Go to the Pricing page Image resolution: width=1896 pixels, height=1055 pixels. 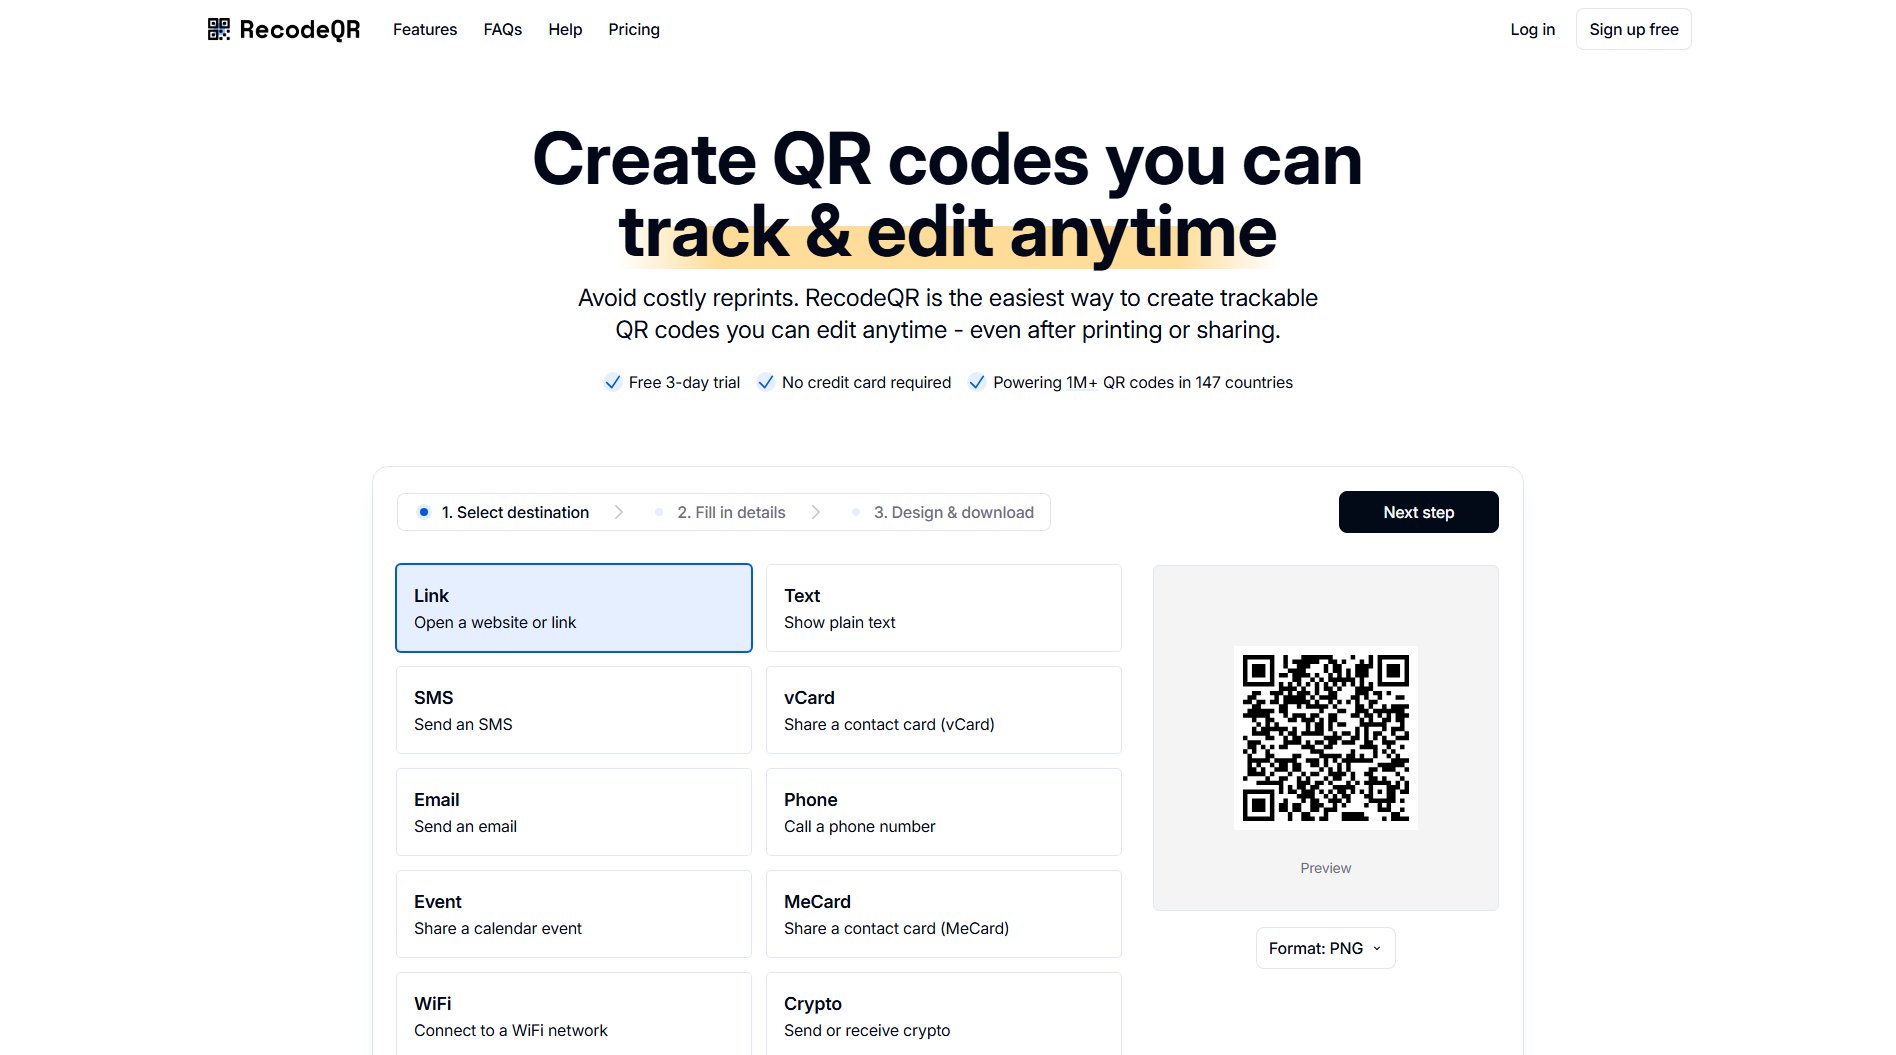coord(634,30)
